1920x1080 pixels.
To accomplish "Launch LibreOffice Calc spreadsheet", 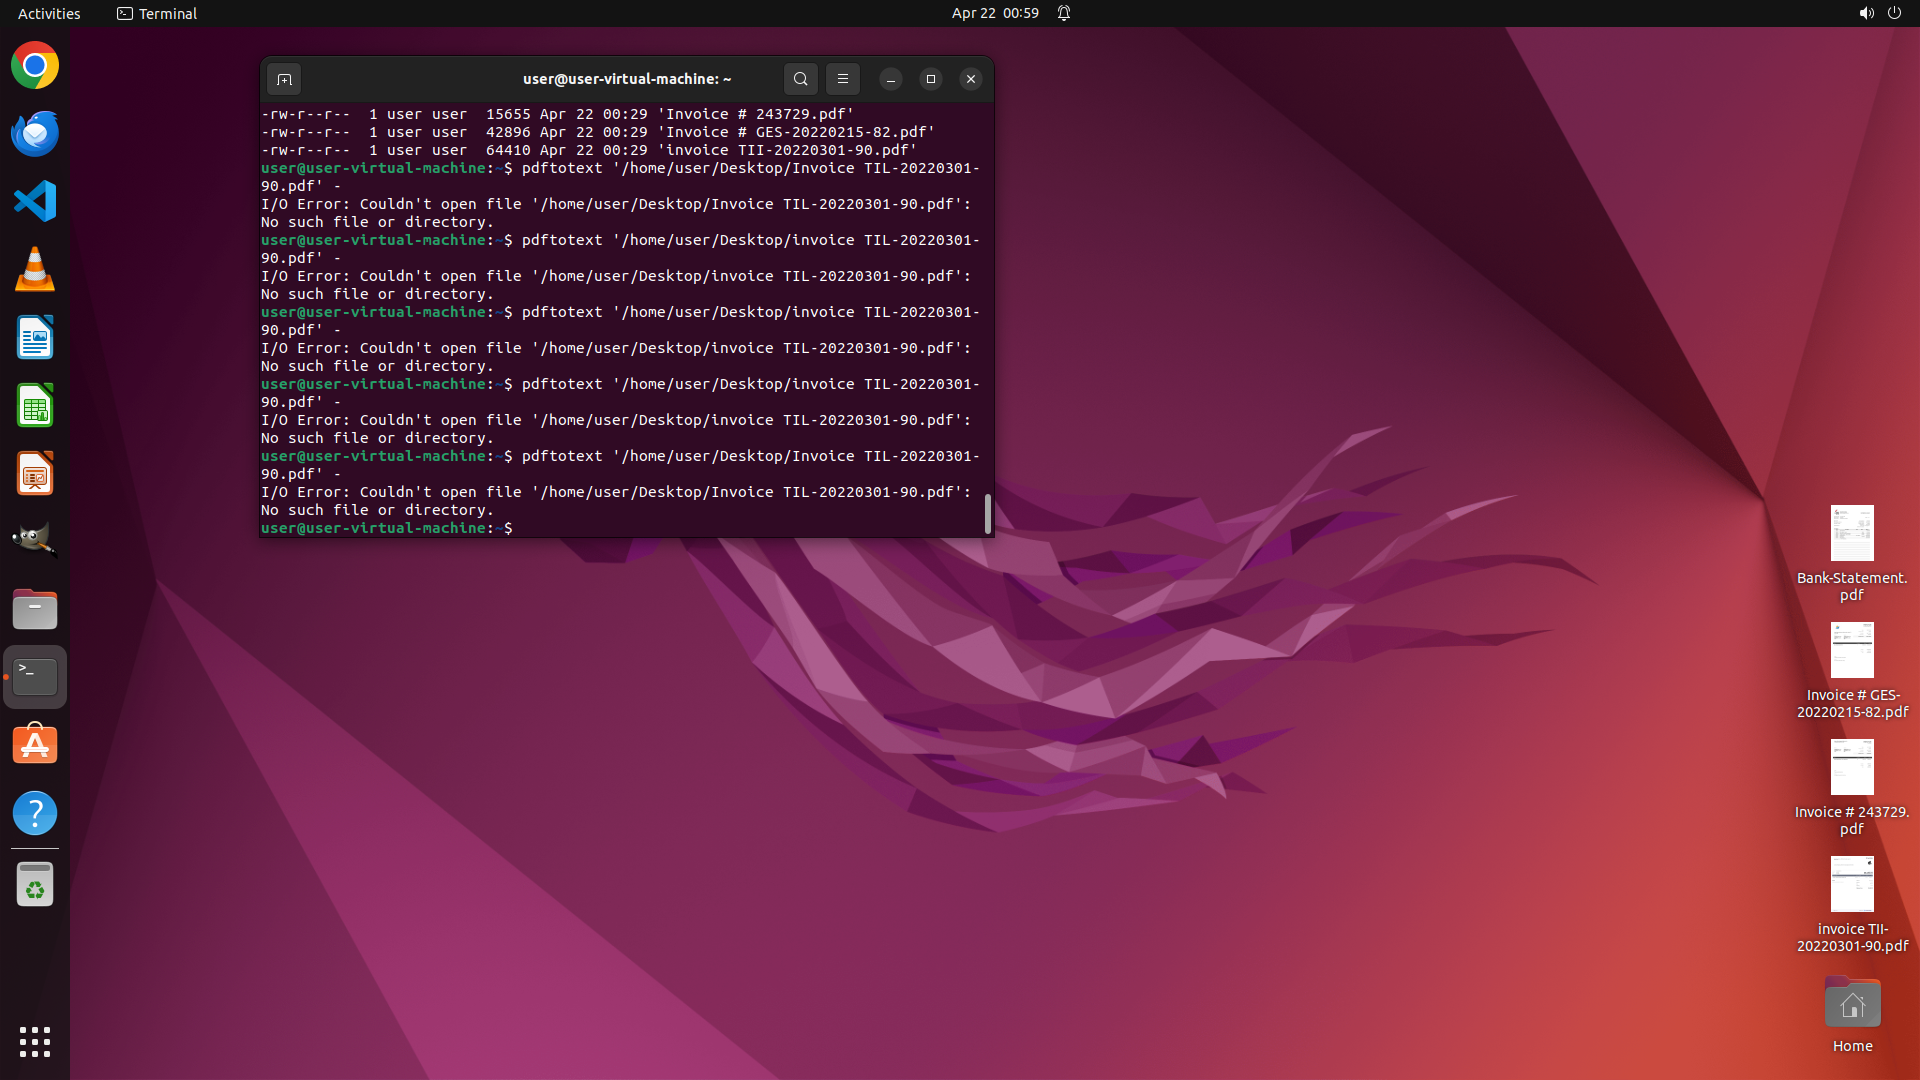I will tap(35, 406).
